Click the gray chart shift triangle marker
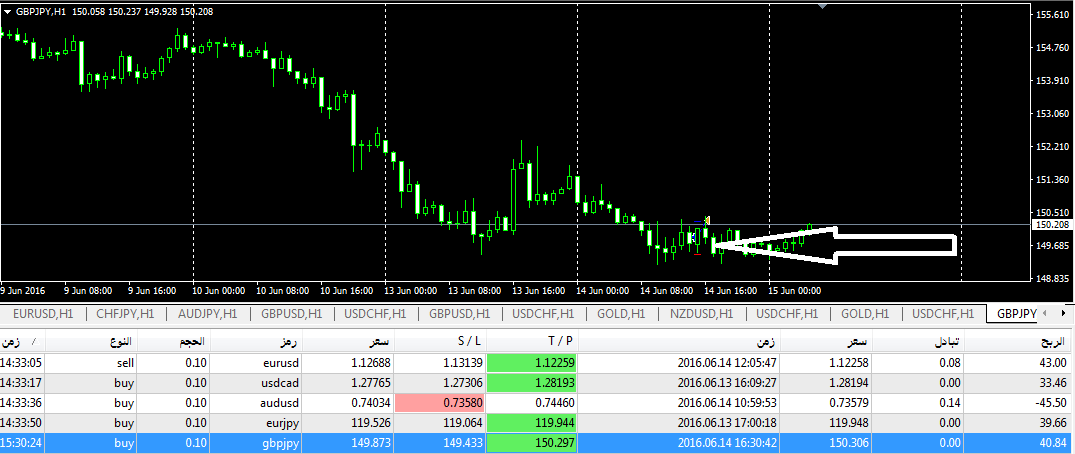This screenshot has height=454, width=1075. point(823,6)
